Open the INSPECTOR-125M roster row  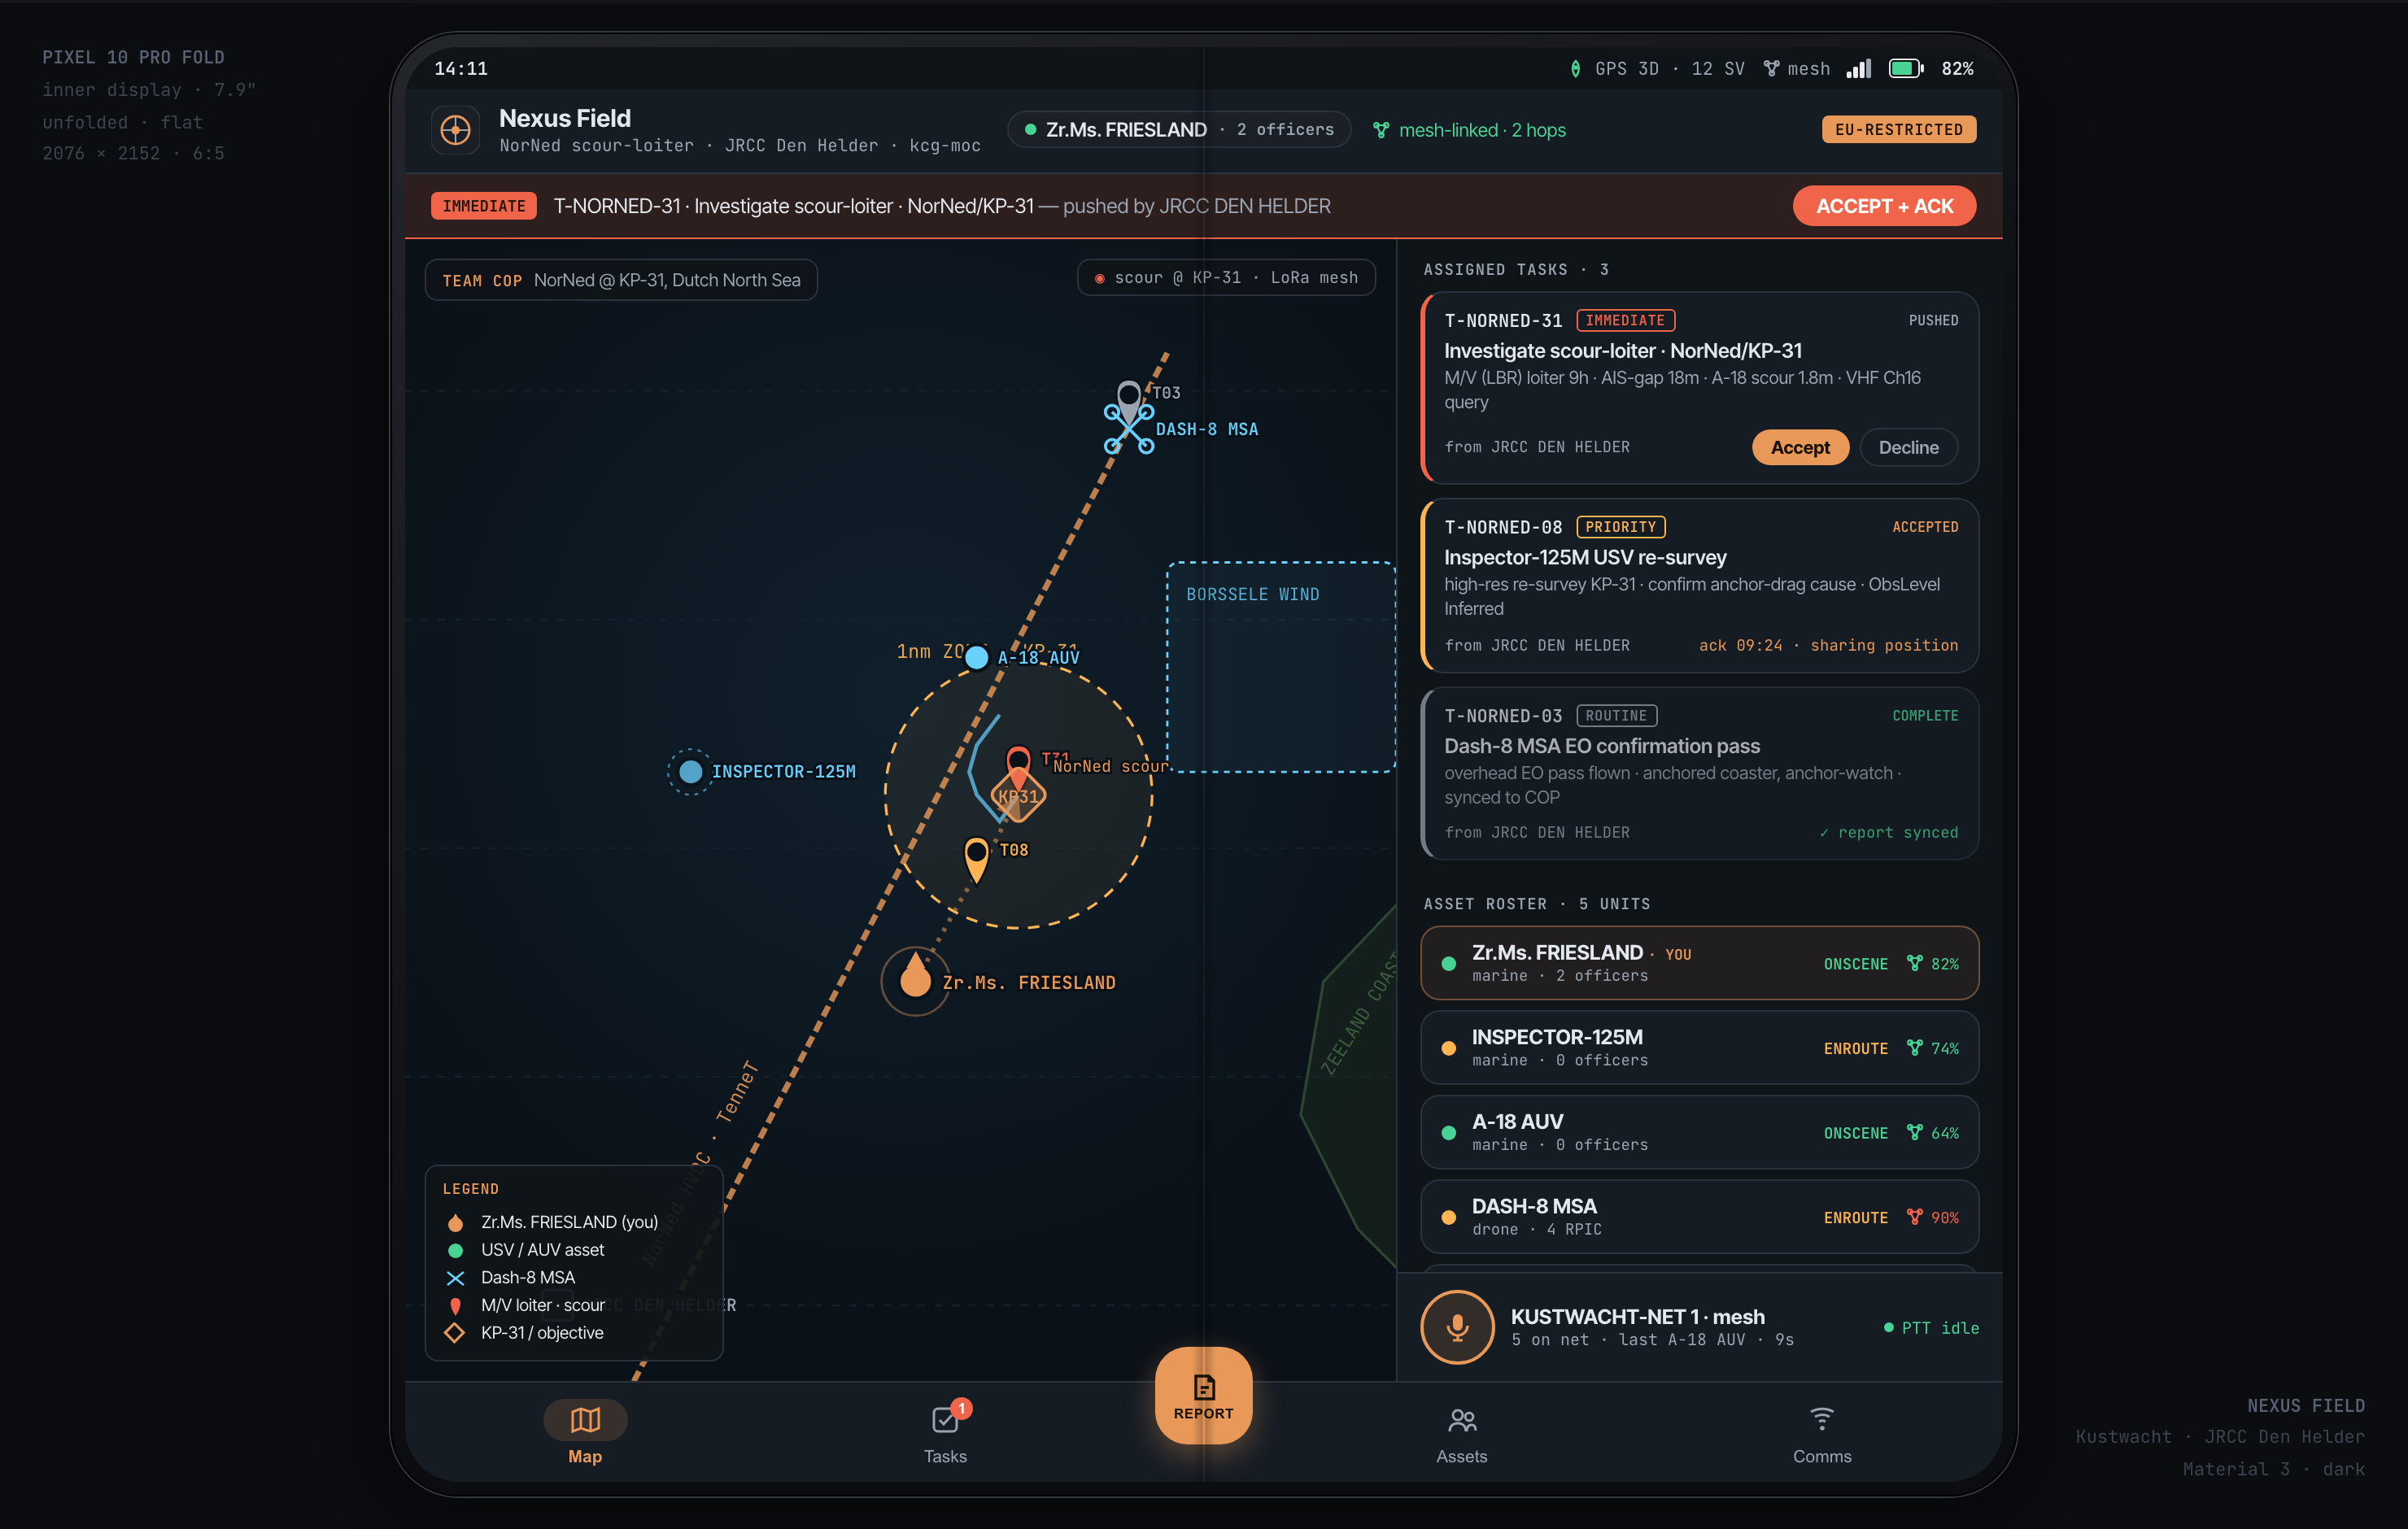tap(1699, 1047)
